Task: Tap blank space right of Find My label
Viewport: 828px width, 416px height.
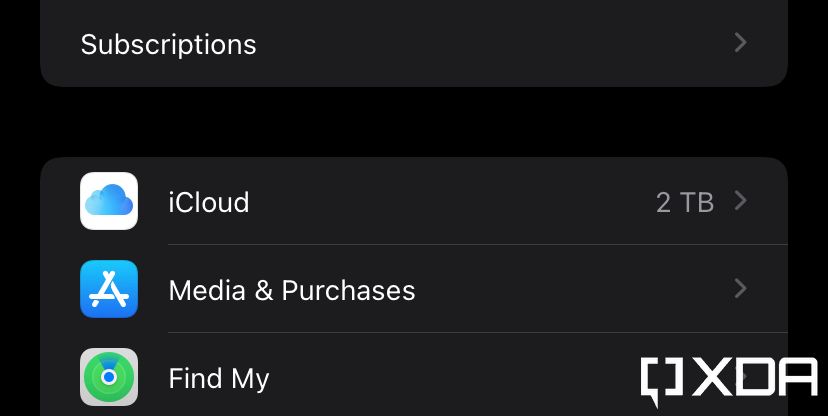Action: (x=450, y=378)
